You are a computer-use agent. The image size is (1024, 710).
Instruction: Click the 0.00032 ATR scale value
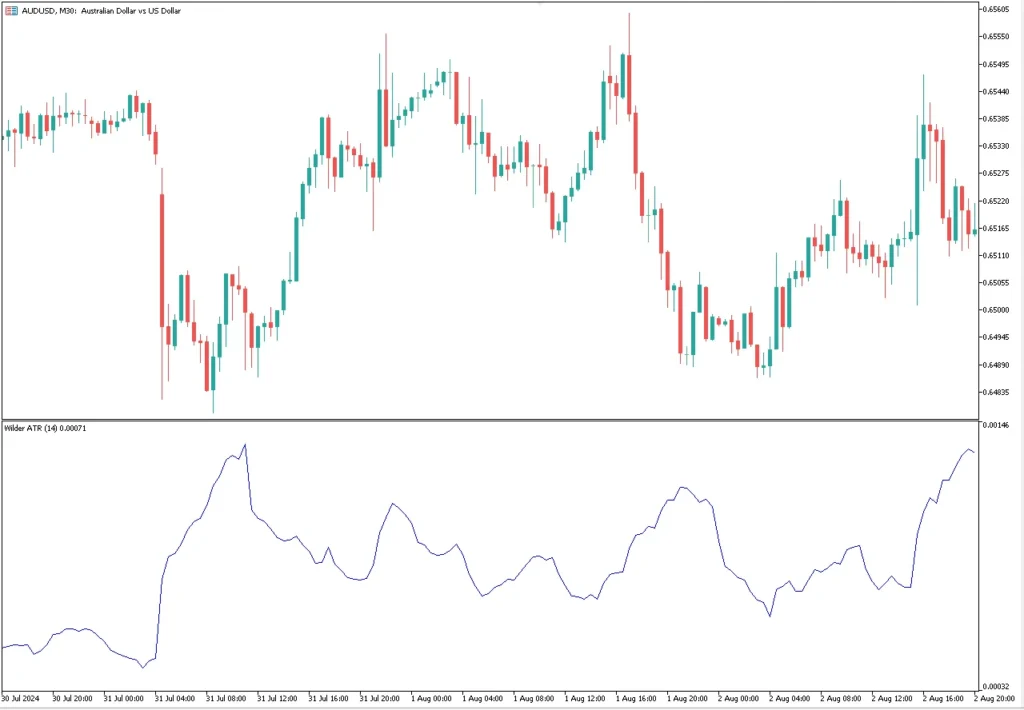(1000, 687)
